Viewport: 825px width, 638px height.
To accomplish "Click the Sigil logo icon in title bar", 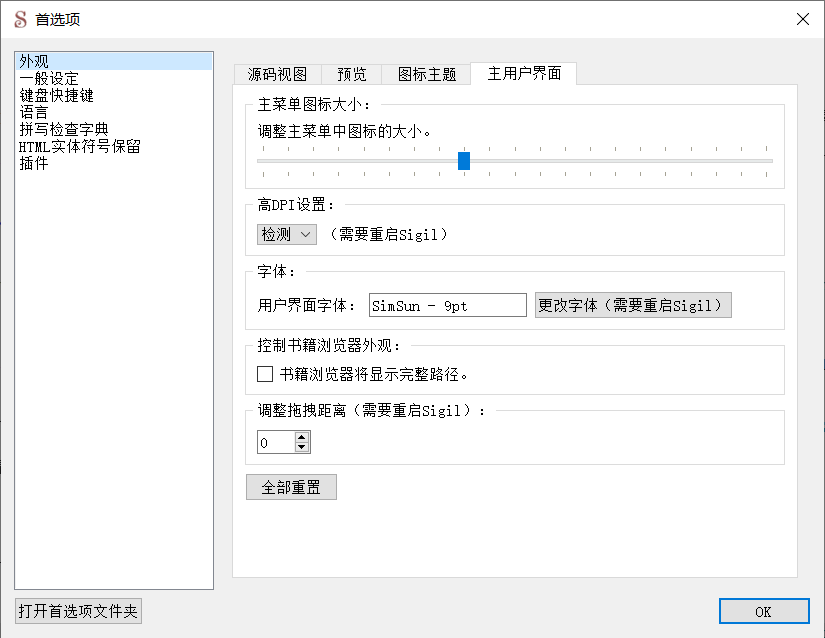I will 18,18.
